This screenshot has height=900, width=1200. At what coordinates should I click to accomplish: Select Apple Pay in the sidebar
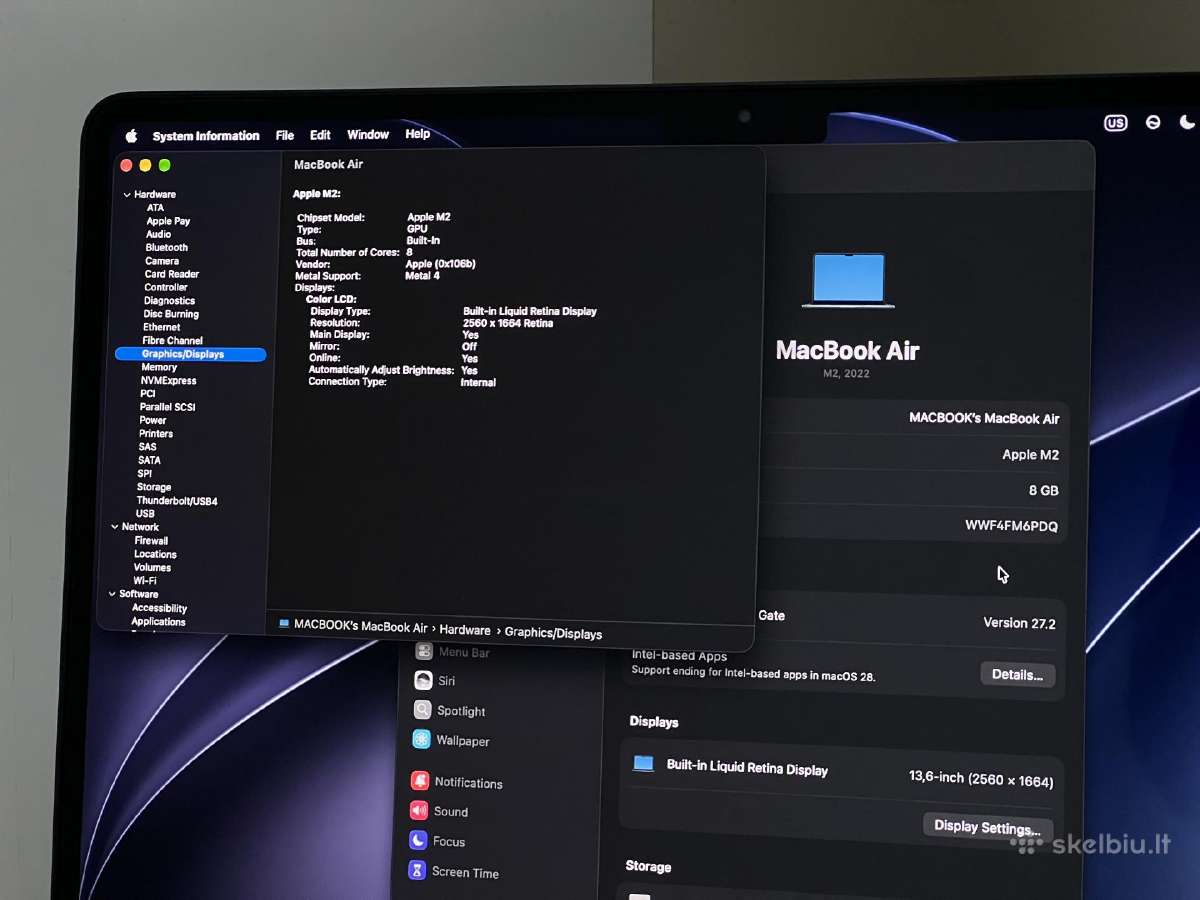(168, 221)
